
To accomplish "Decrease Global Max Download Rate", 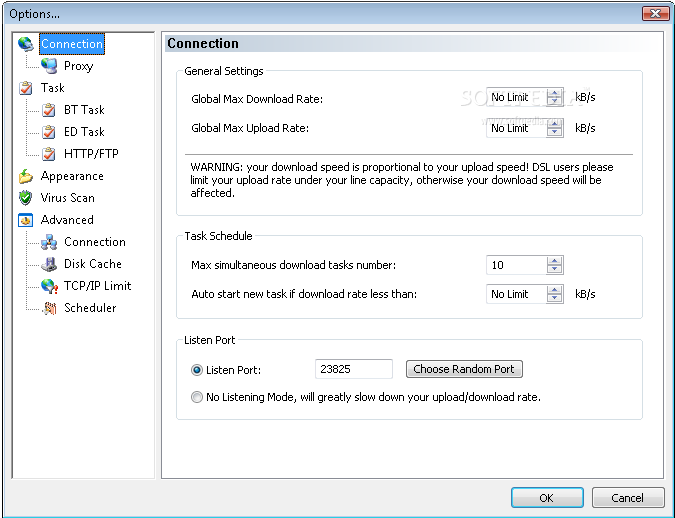I will point(554,102).
